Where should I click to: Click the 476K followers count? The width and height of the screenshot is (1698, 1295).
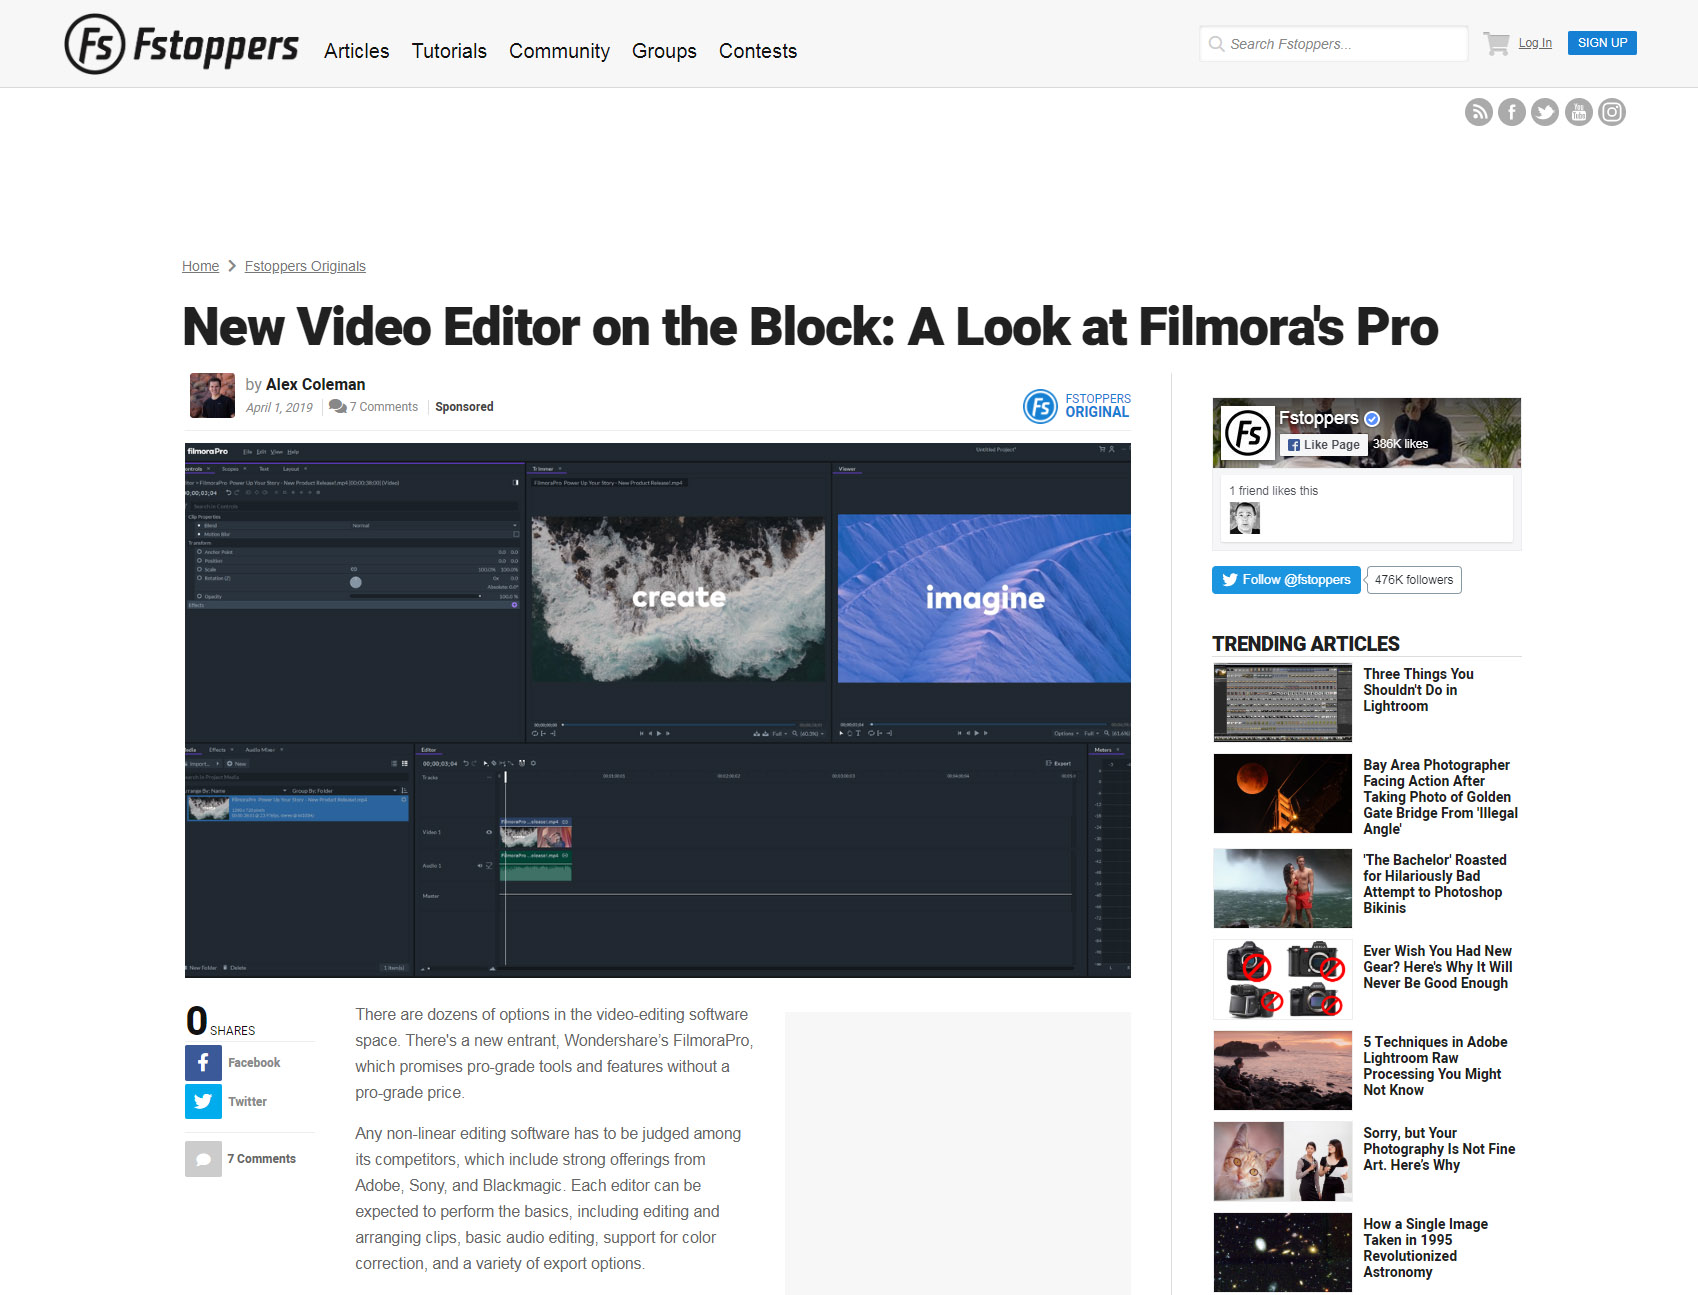[x=1413, y=580]
